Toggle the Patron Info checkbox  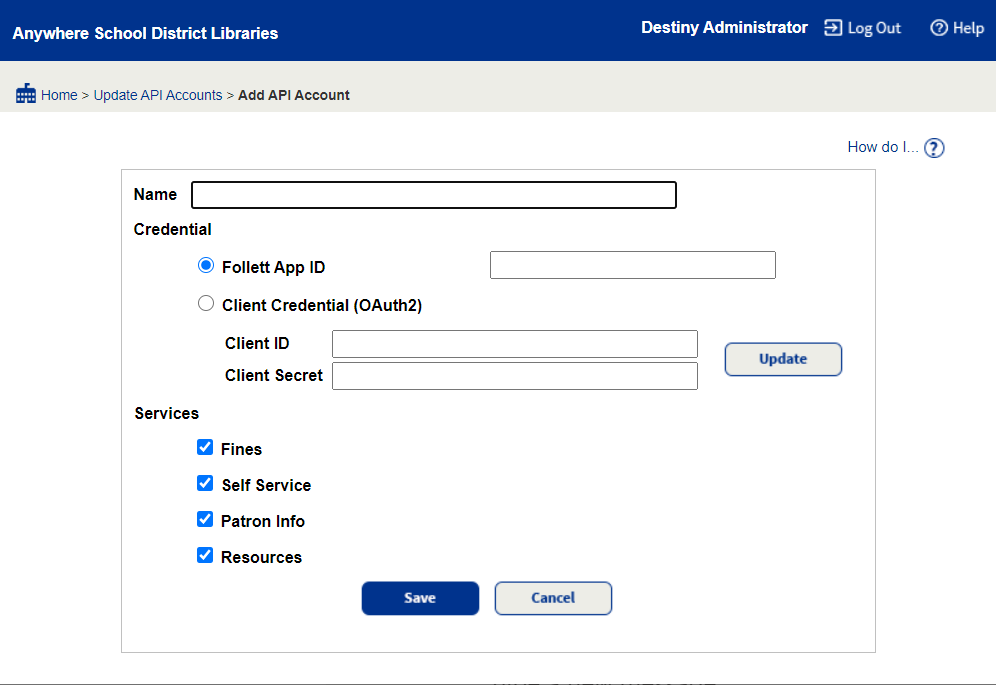click(x=205, y=519)
